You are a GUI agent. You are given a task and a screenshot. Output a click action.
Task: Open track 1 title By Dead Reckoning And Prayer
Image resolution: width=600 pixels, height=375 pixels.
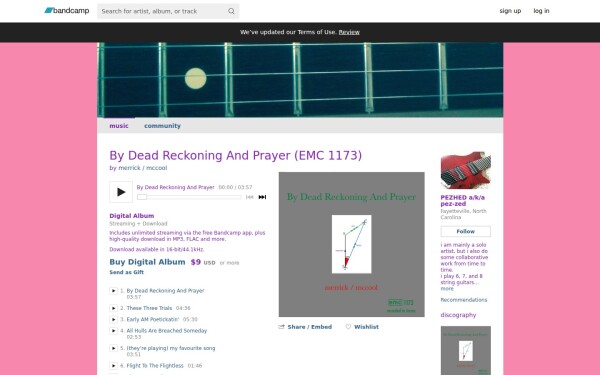coord(165,291)
